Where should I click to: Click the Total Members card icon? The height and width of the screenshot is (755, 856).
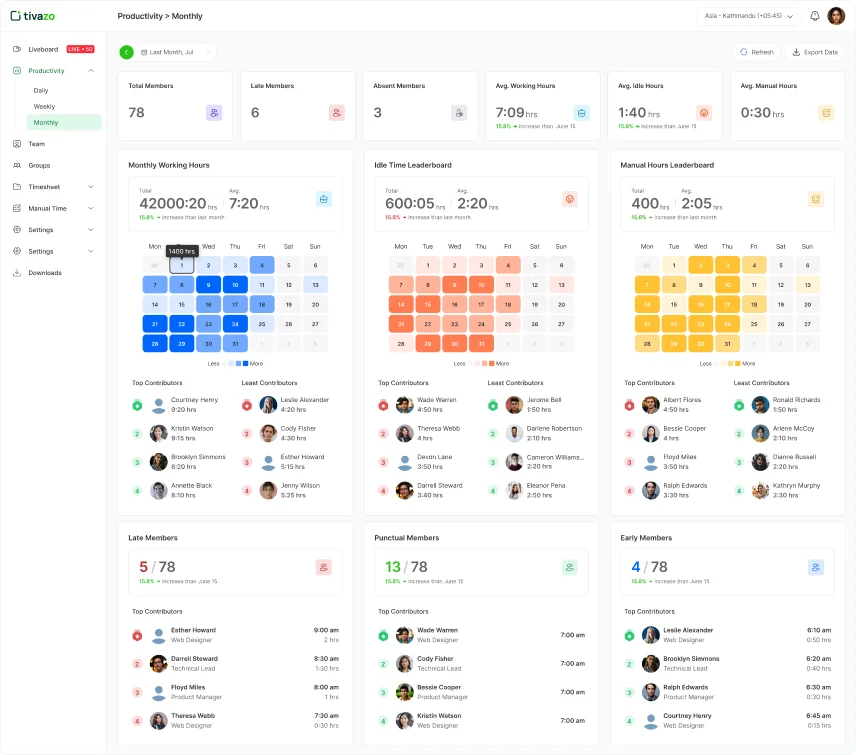(x=214, y=113)
